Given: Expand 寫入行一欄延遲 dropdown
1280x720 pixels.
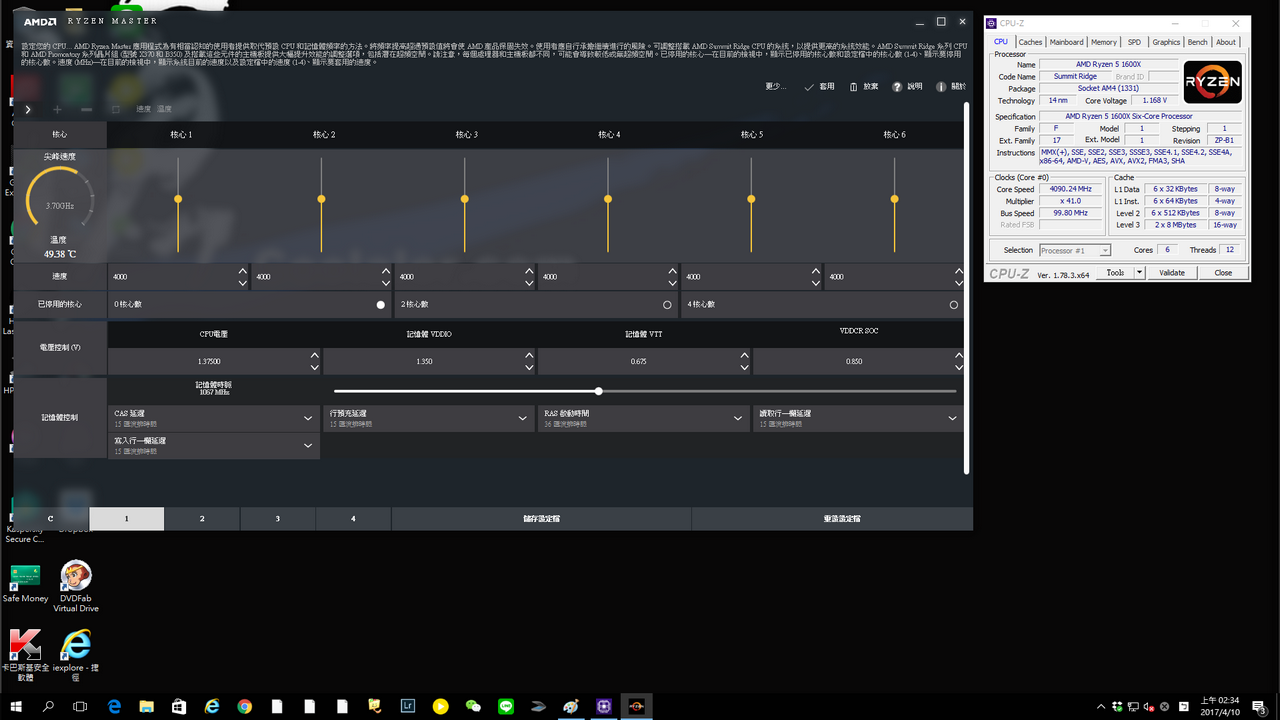Looking at the screenshot, I should coord(308,445).
